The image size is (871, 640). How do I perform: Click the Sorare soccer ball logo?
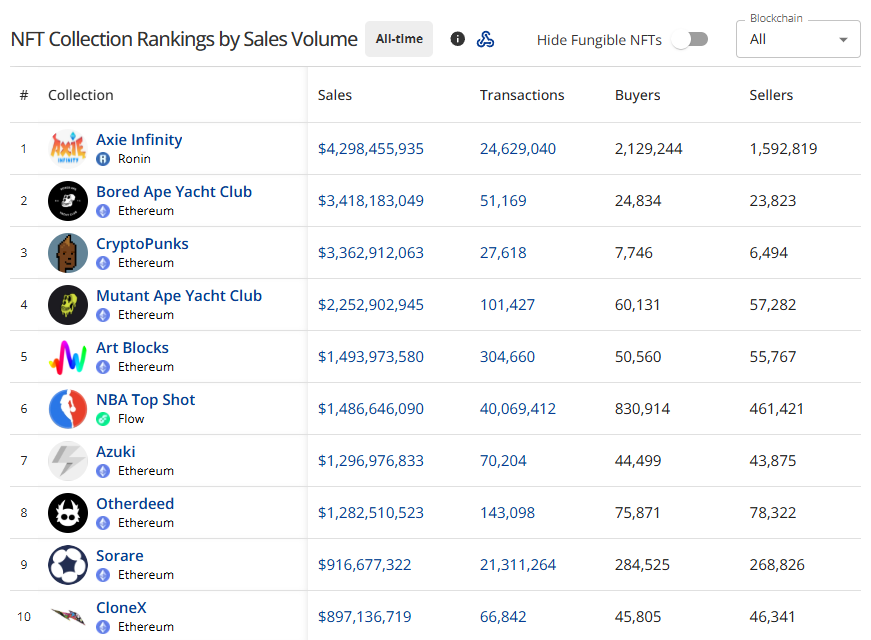(x=68, y=564)
